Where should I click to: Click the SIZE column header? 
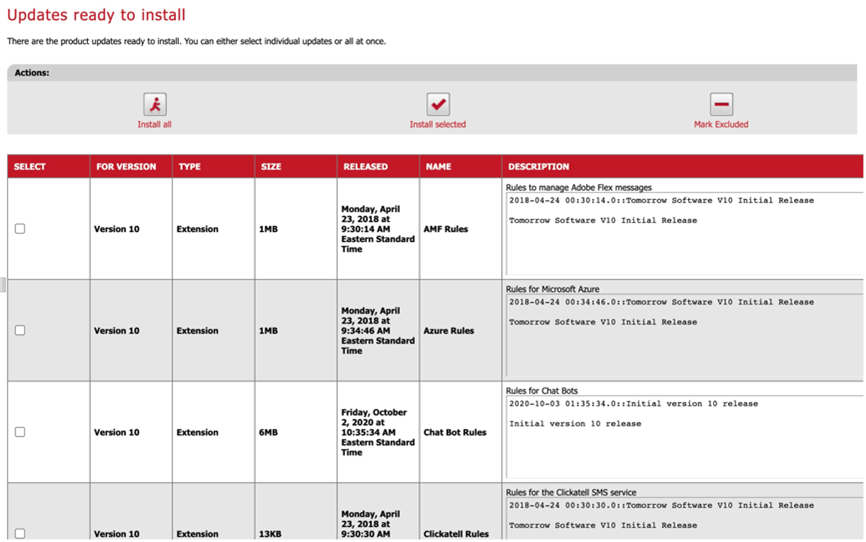pos(270,167)
